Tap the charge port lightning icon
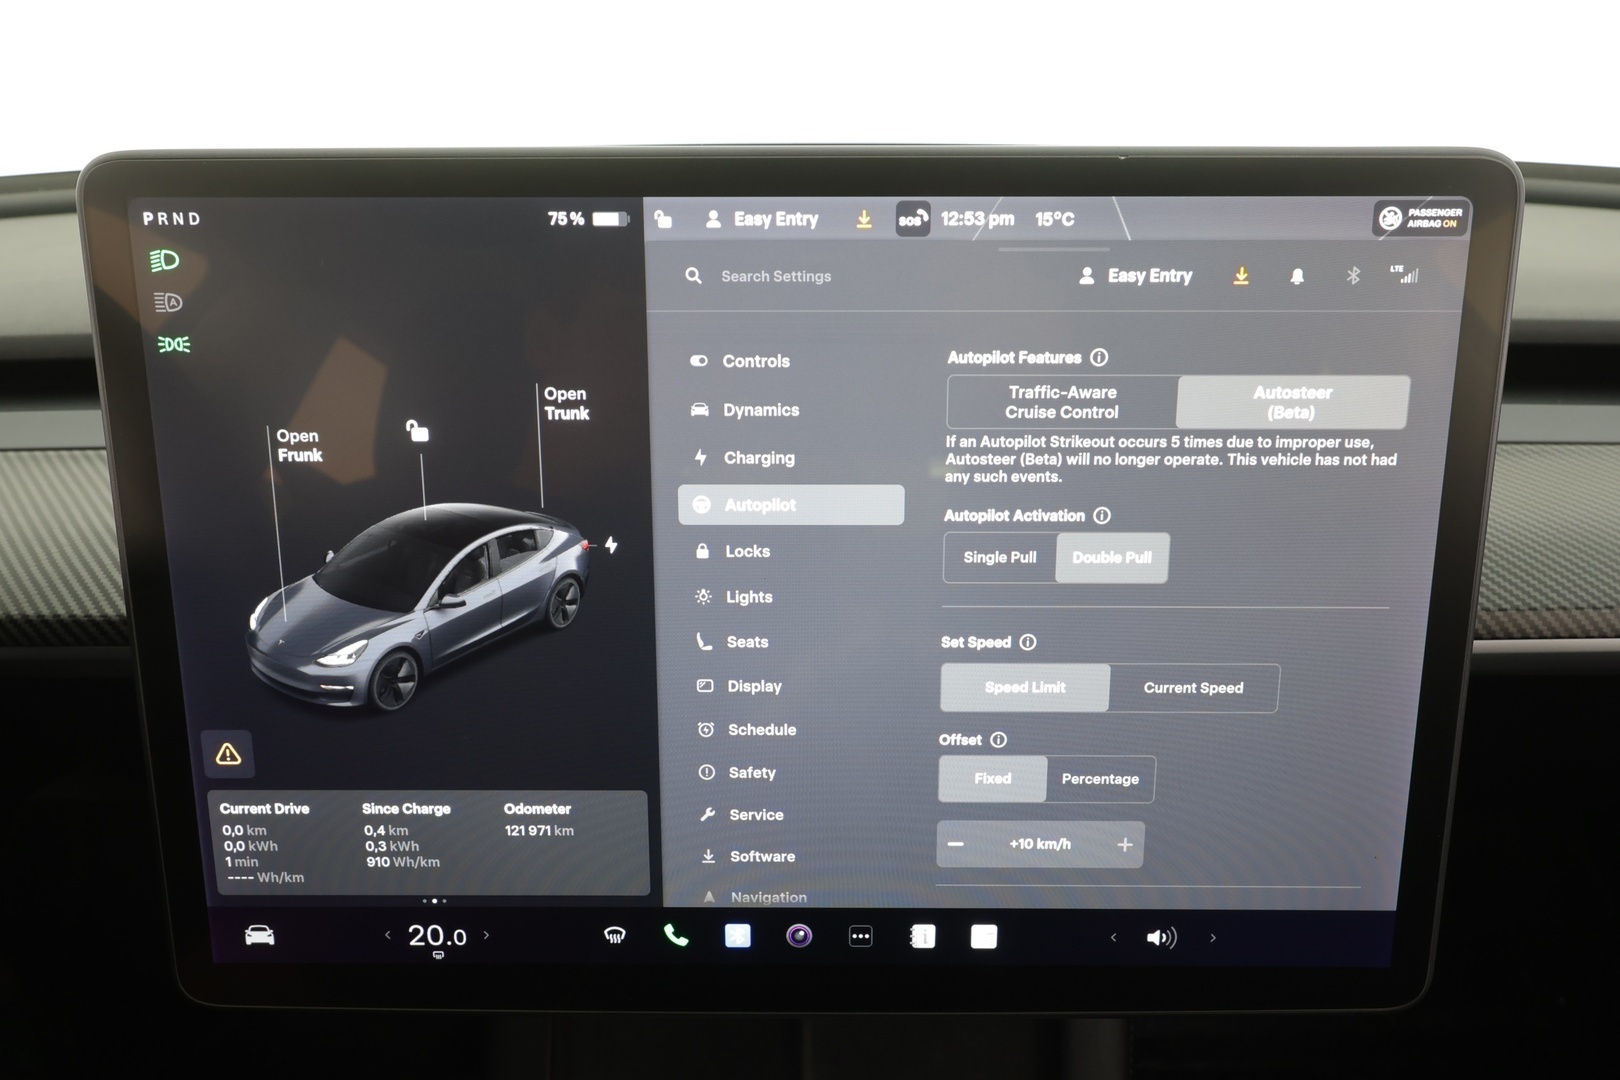This screenshot has width=1620, height=1080. (611, 544)
